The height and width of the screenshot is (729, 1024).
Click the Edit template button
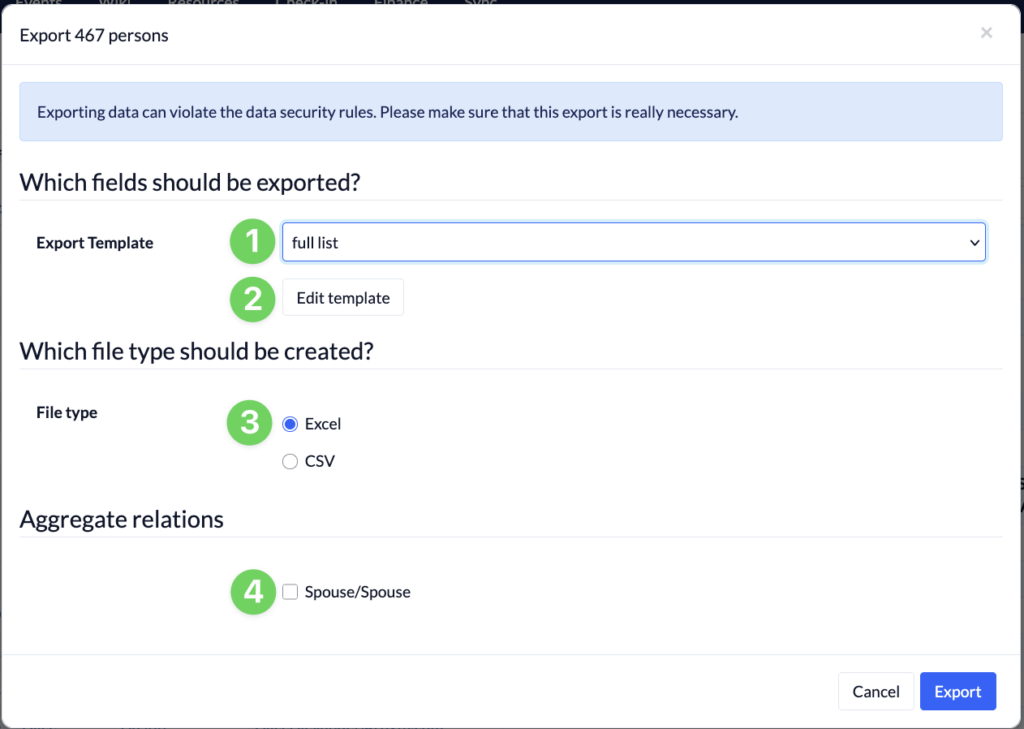click(343, 298)
